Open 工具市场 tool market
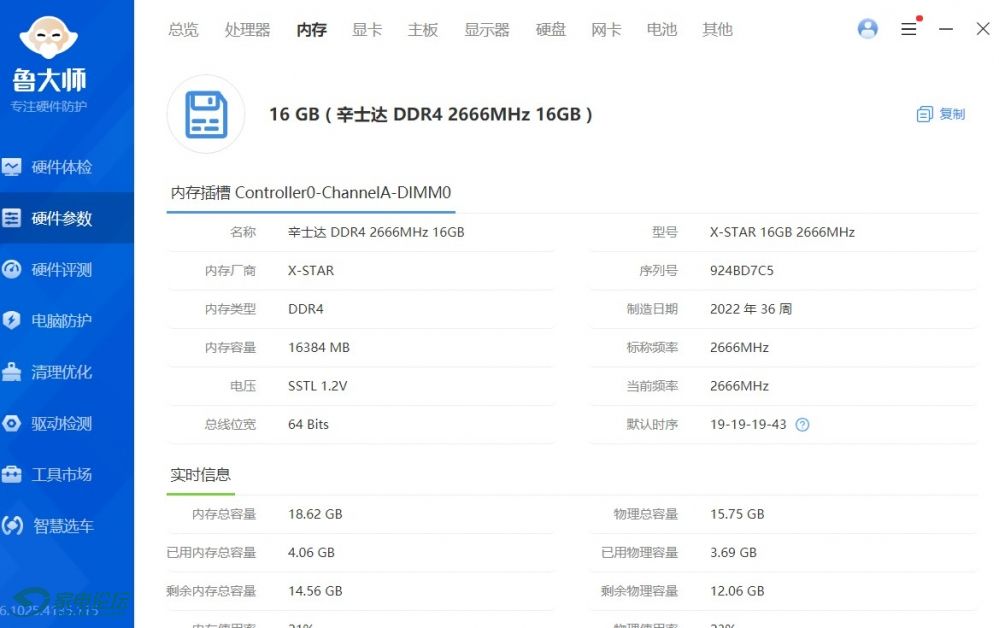The image size is (999, 628). tap(67, 475)
